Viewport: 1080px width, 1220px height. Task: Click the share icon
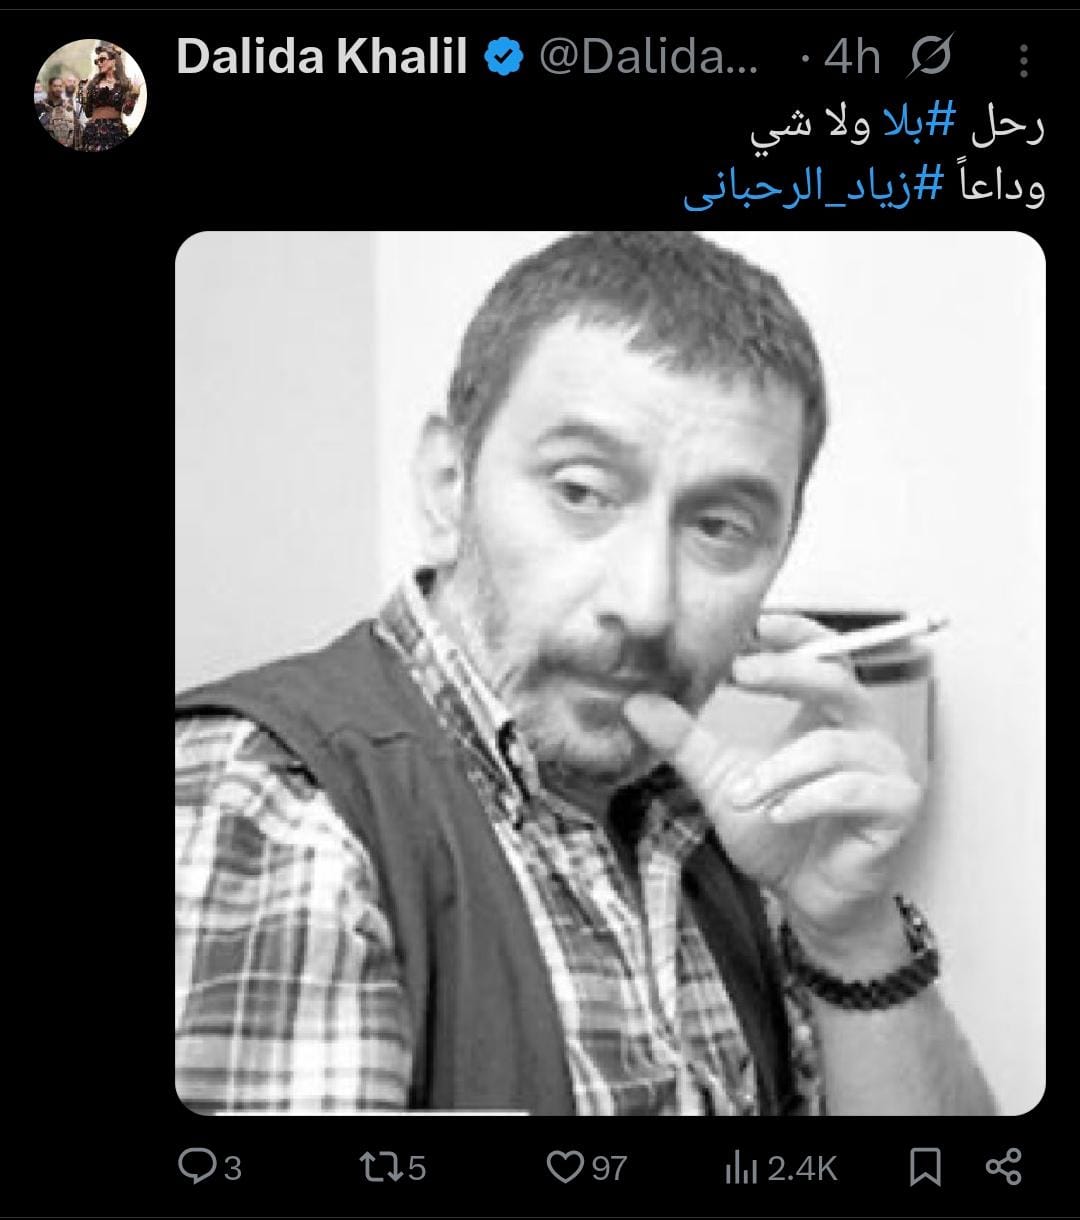1003,1166
